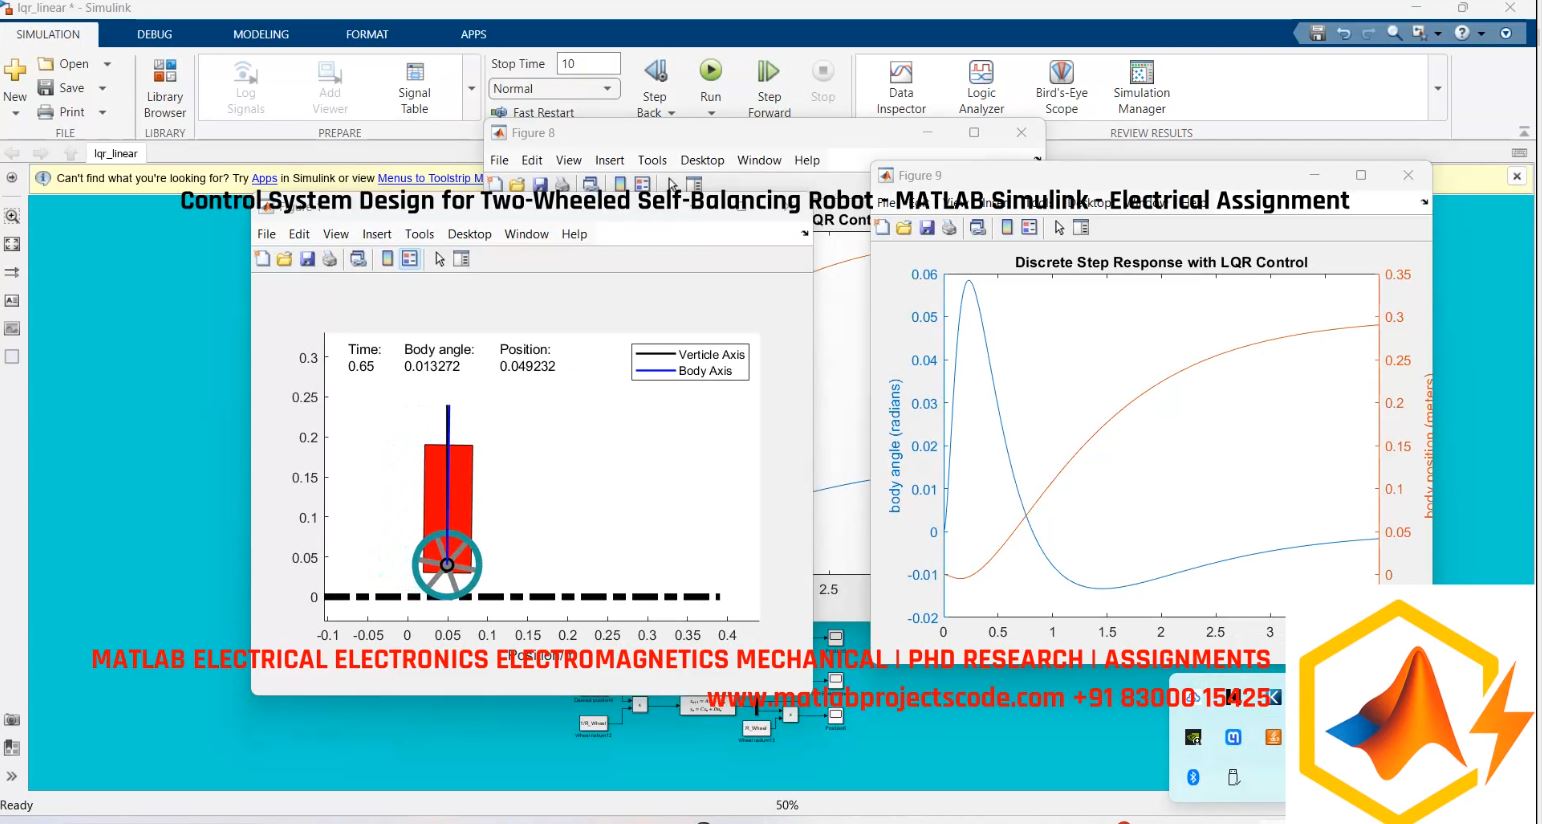This screenshot has height=824, width=1542.
Task: Open the Simulation Manager
Action: pos(1139,86)
